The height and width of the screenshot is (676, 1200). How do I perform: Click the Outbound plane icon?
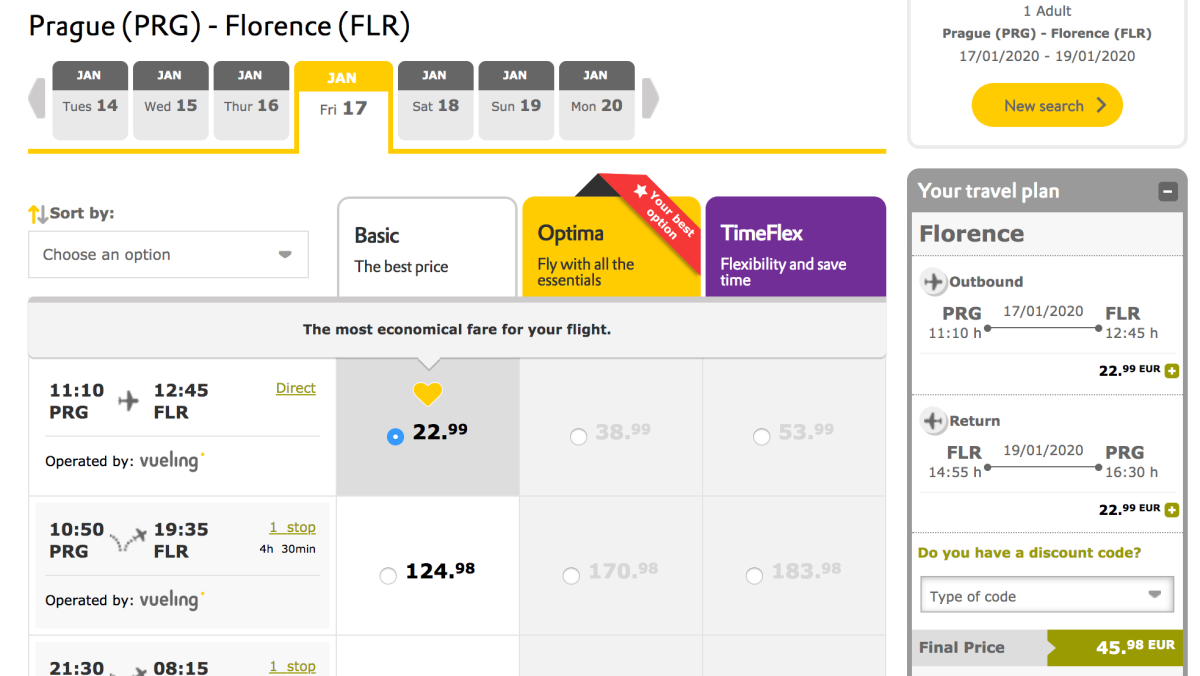pyautogui.click(x=934, y=282)
